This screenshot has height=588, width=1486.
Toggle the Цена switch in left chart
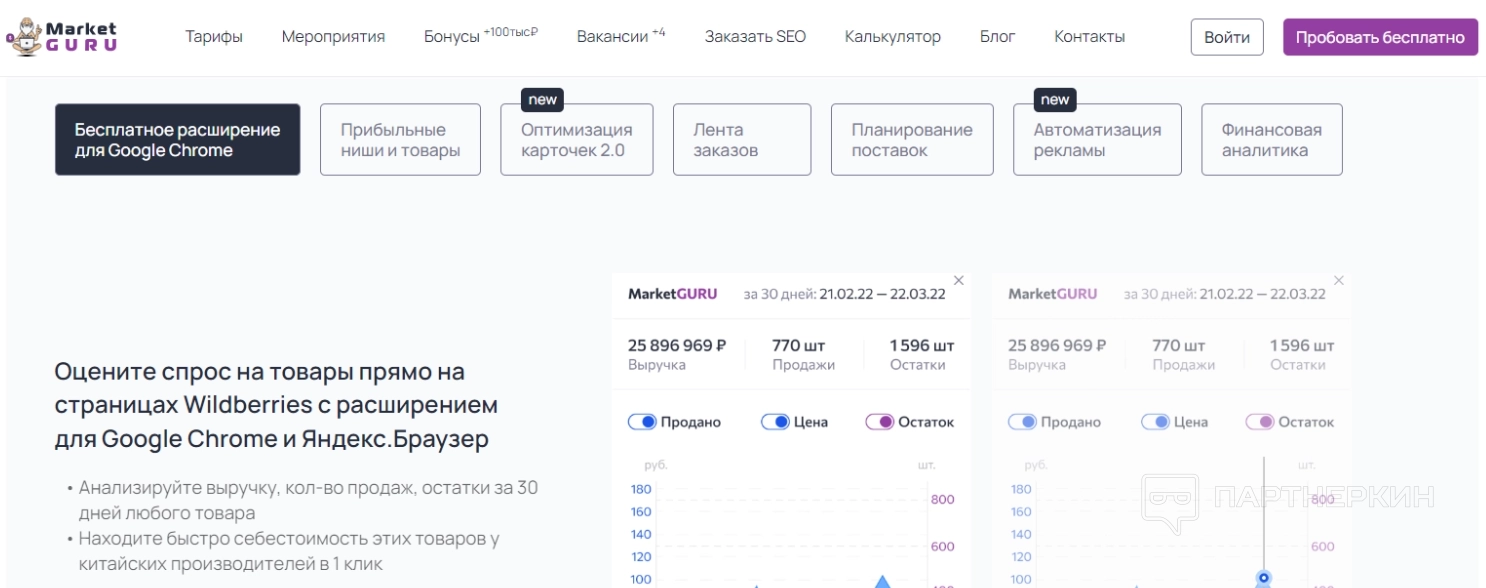coord(775,422)
